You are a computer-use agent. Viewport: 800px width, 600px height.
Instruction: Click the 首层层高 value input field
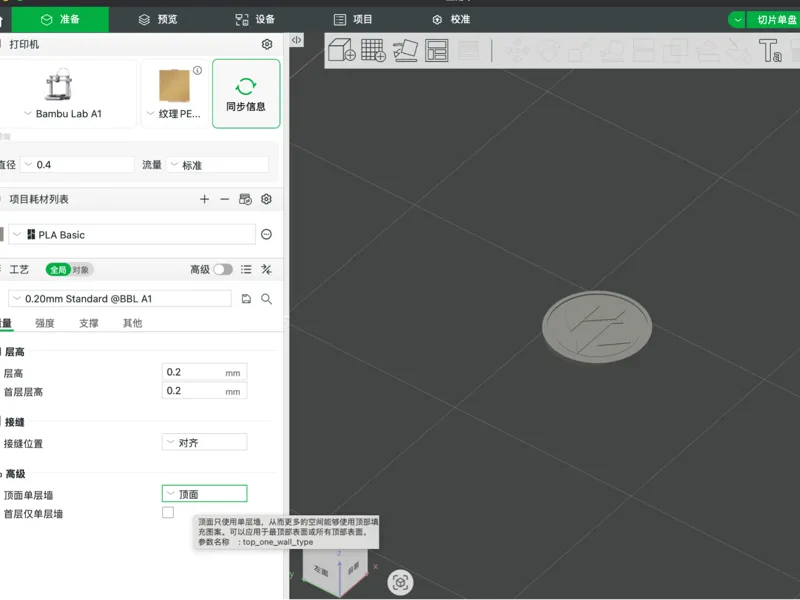point(205,391)
